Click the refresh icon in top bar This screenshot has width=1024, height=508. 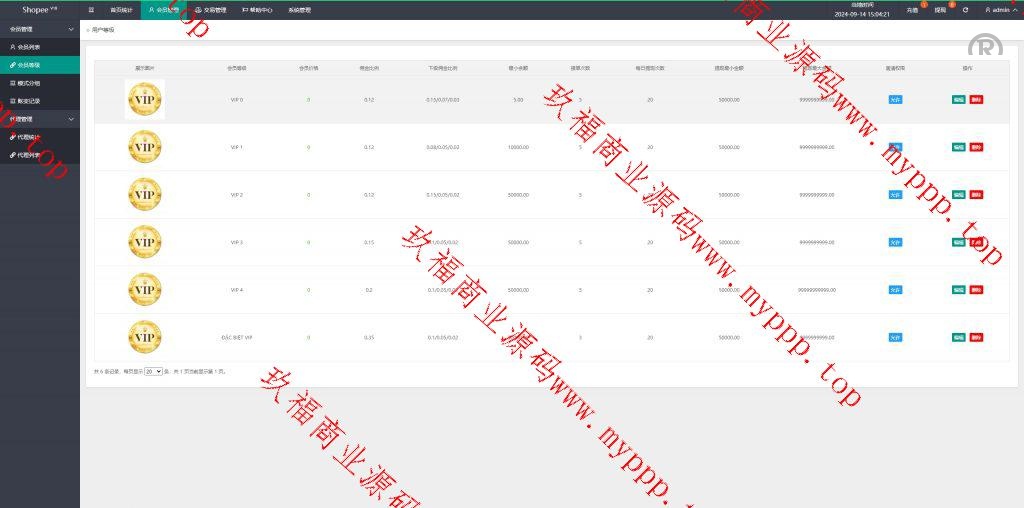(965, 10)
